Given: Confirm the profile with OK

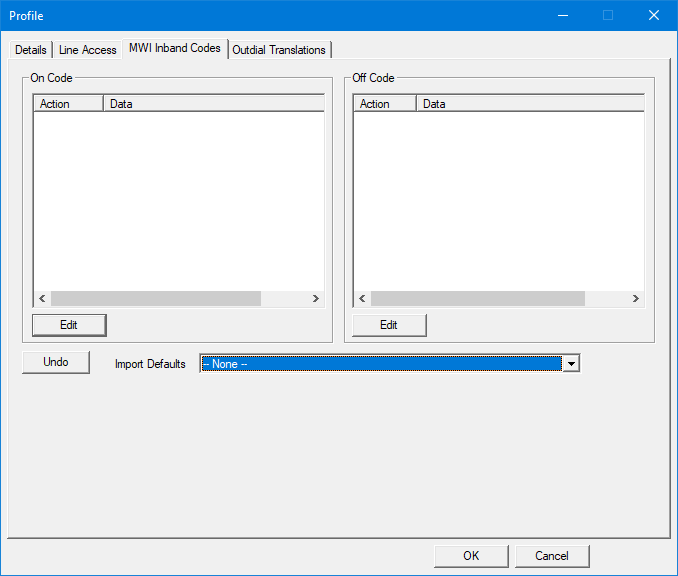Looking at the screenshot, I should click(x=471, y=556).
